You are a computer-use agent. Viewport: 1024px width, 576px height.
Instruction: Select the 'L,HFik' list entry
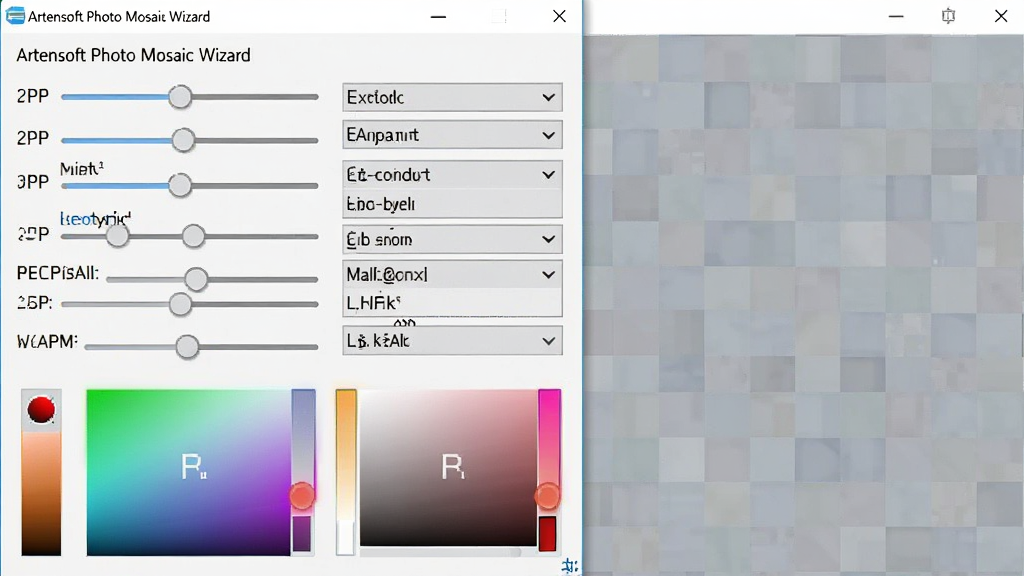(452, 302)
